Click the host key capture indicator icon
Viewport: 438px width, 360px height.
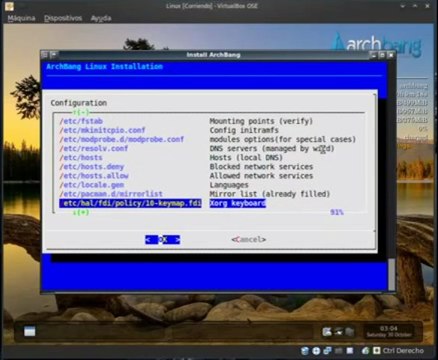click(377, 351)
